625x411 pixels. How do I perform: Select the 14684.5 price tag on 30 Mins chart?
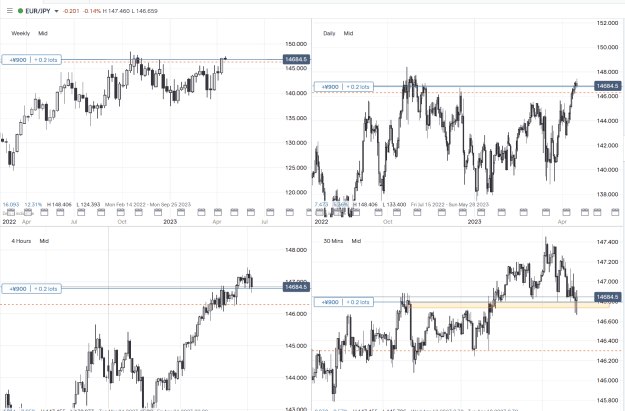(x=607, y=297)
